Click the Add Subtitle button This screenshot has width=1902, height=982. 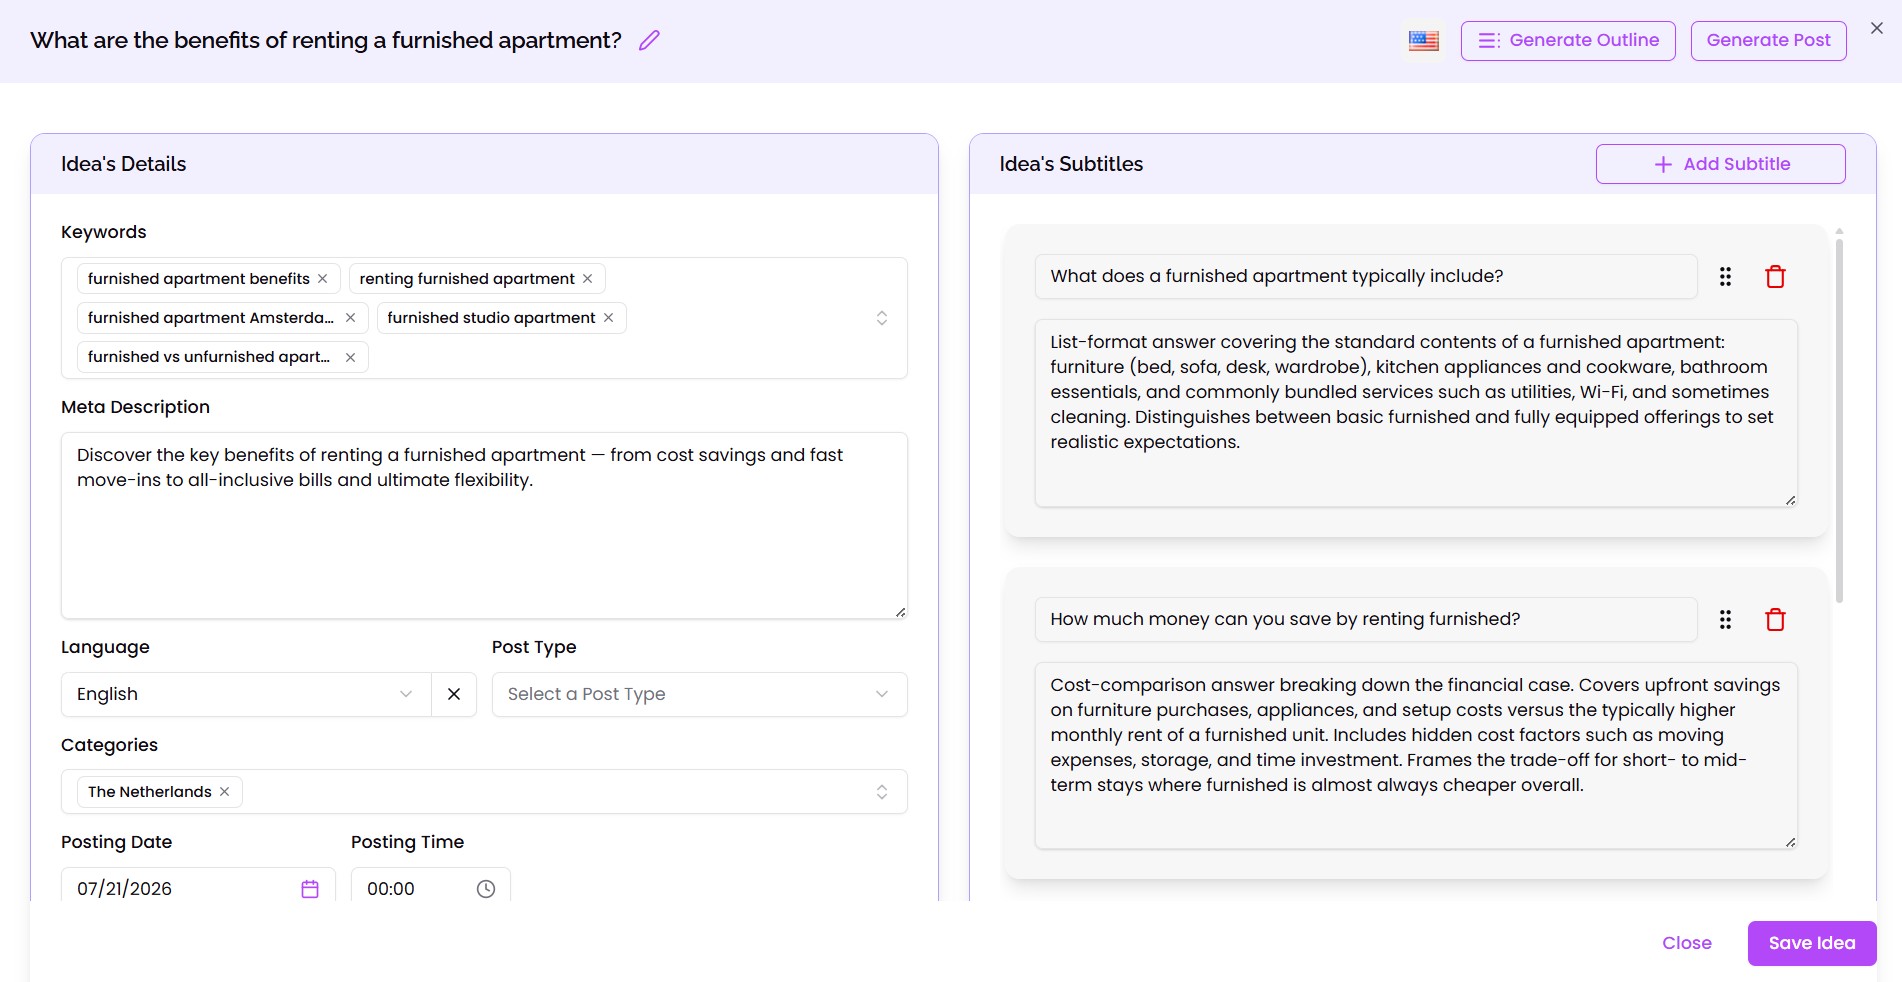pyautogui.click(x=1721, y=164)
